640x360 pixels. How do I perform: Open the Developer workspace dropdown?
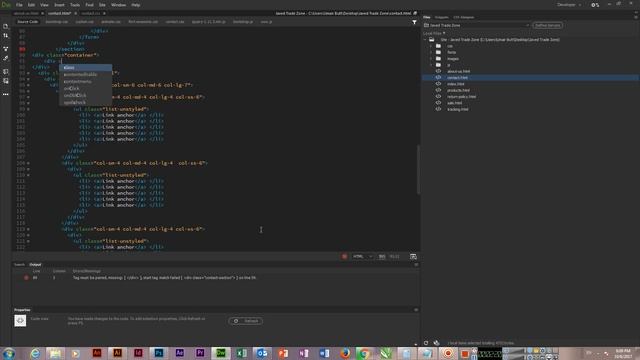tap(569, 5)
